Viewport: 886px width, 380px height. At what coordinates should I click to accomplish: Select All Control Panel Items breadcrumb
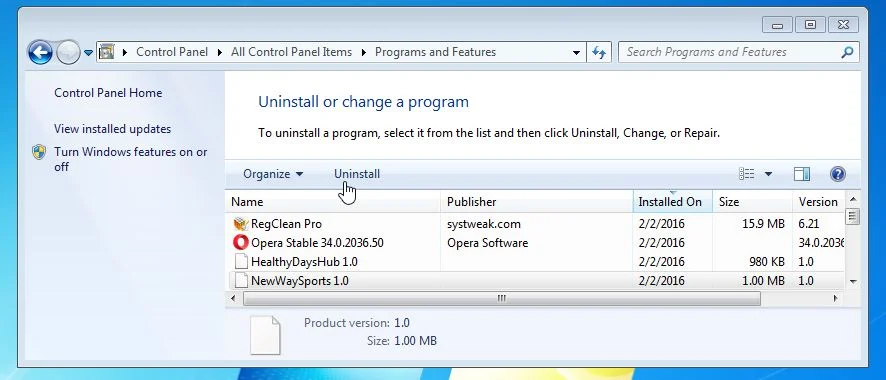coord(291,52)
